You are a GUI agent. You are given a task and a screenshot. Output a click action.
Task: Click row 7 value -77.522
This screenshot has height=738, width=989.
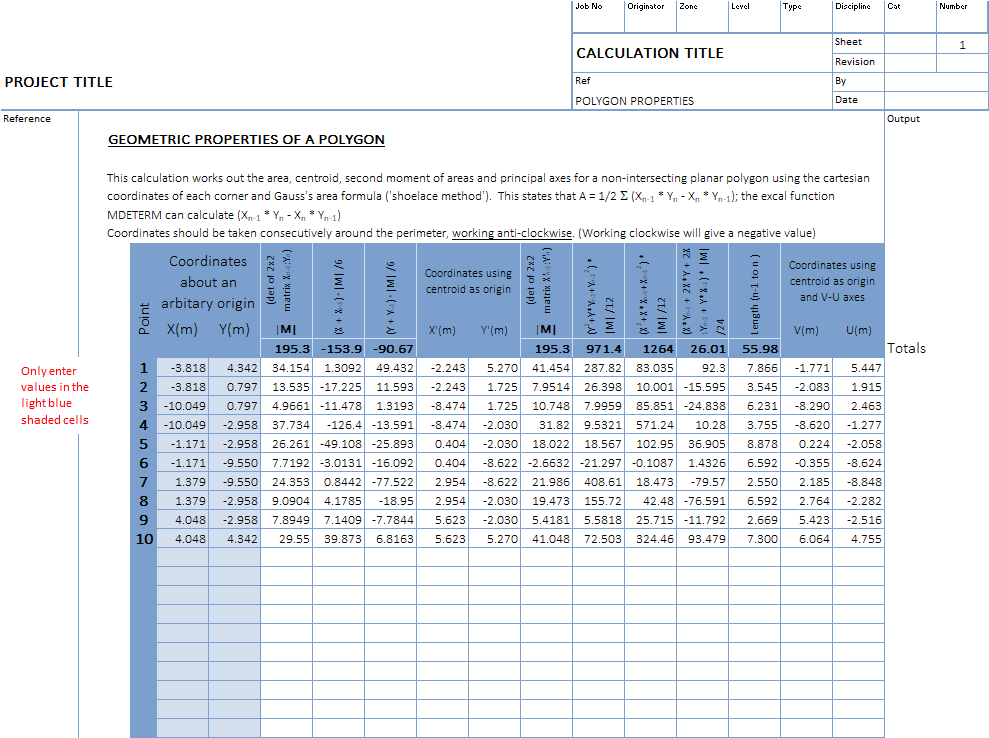(390, 482)
